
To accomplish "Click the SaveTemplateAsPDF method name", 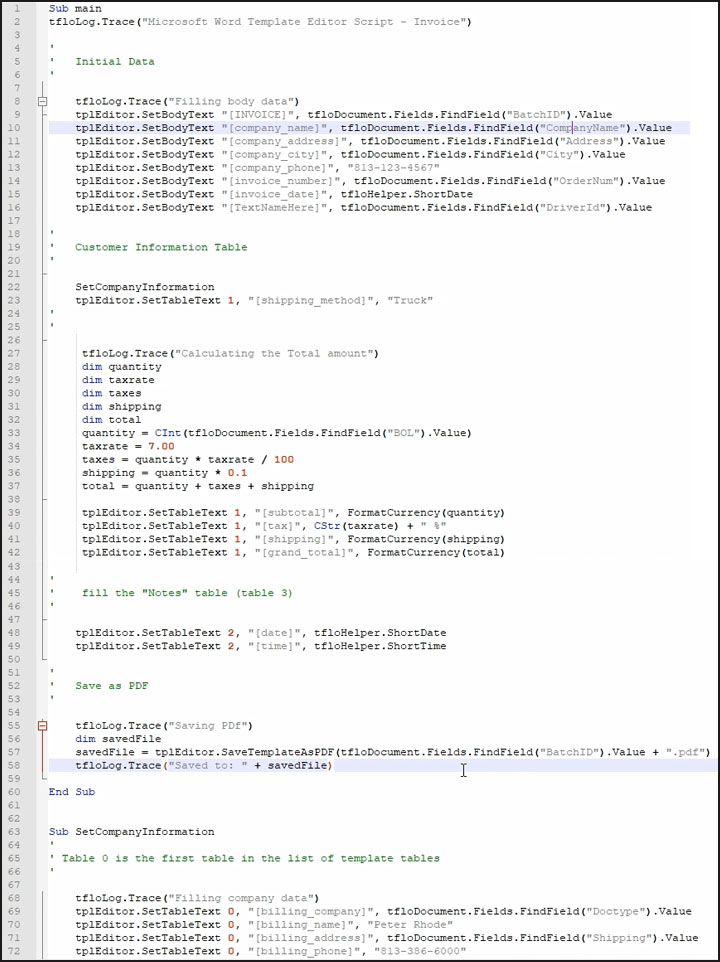I will [280, 752].
